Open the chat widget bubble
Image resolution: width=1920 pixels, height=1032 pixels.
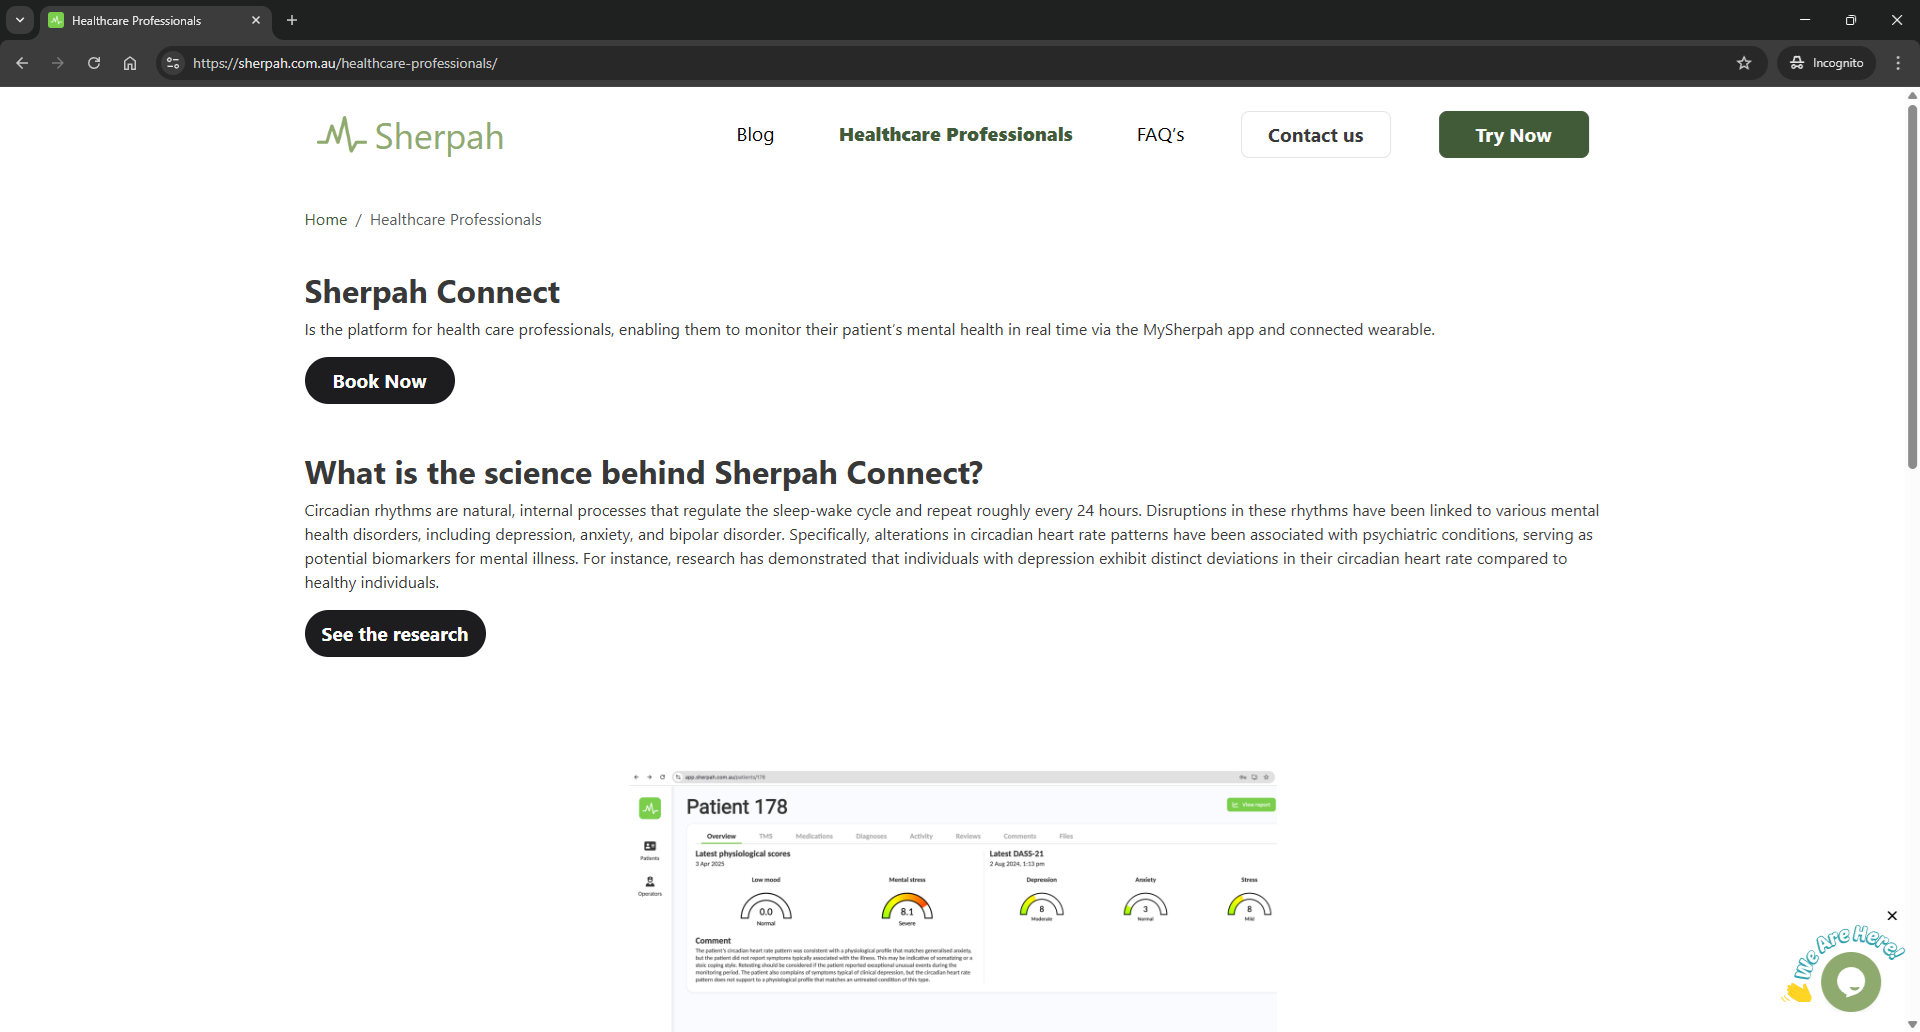click(1850, 982)
